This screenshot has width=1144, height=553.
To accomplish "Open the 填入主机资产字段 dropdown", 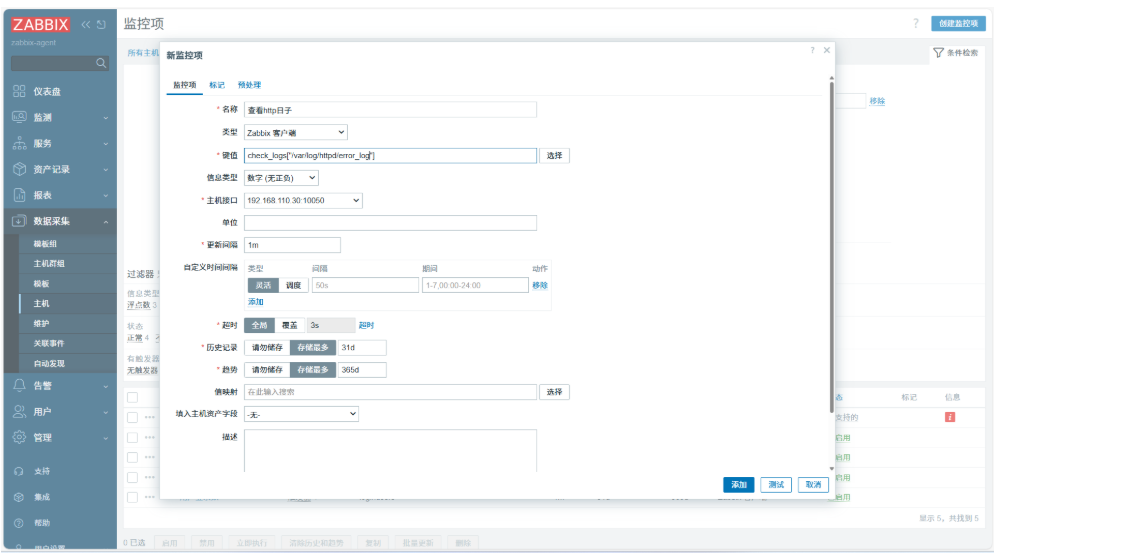I will (301, 414).
